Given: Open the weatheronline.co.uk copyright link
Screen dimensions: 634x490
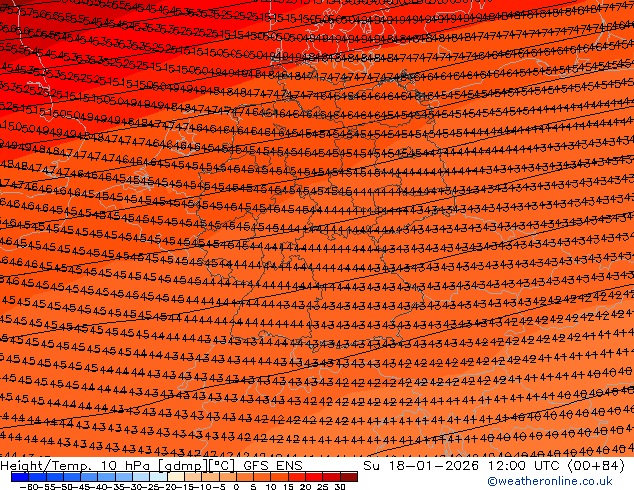Looking at the screenshot, I should pyautogui.click(x=549, y=481).
